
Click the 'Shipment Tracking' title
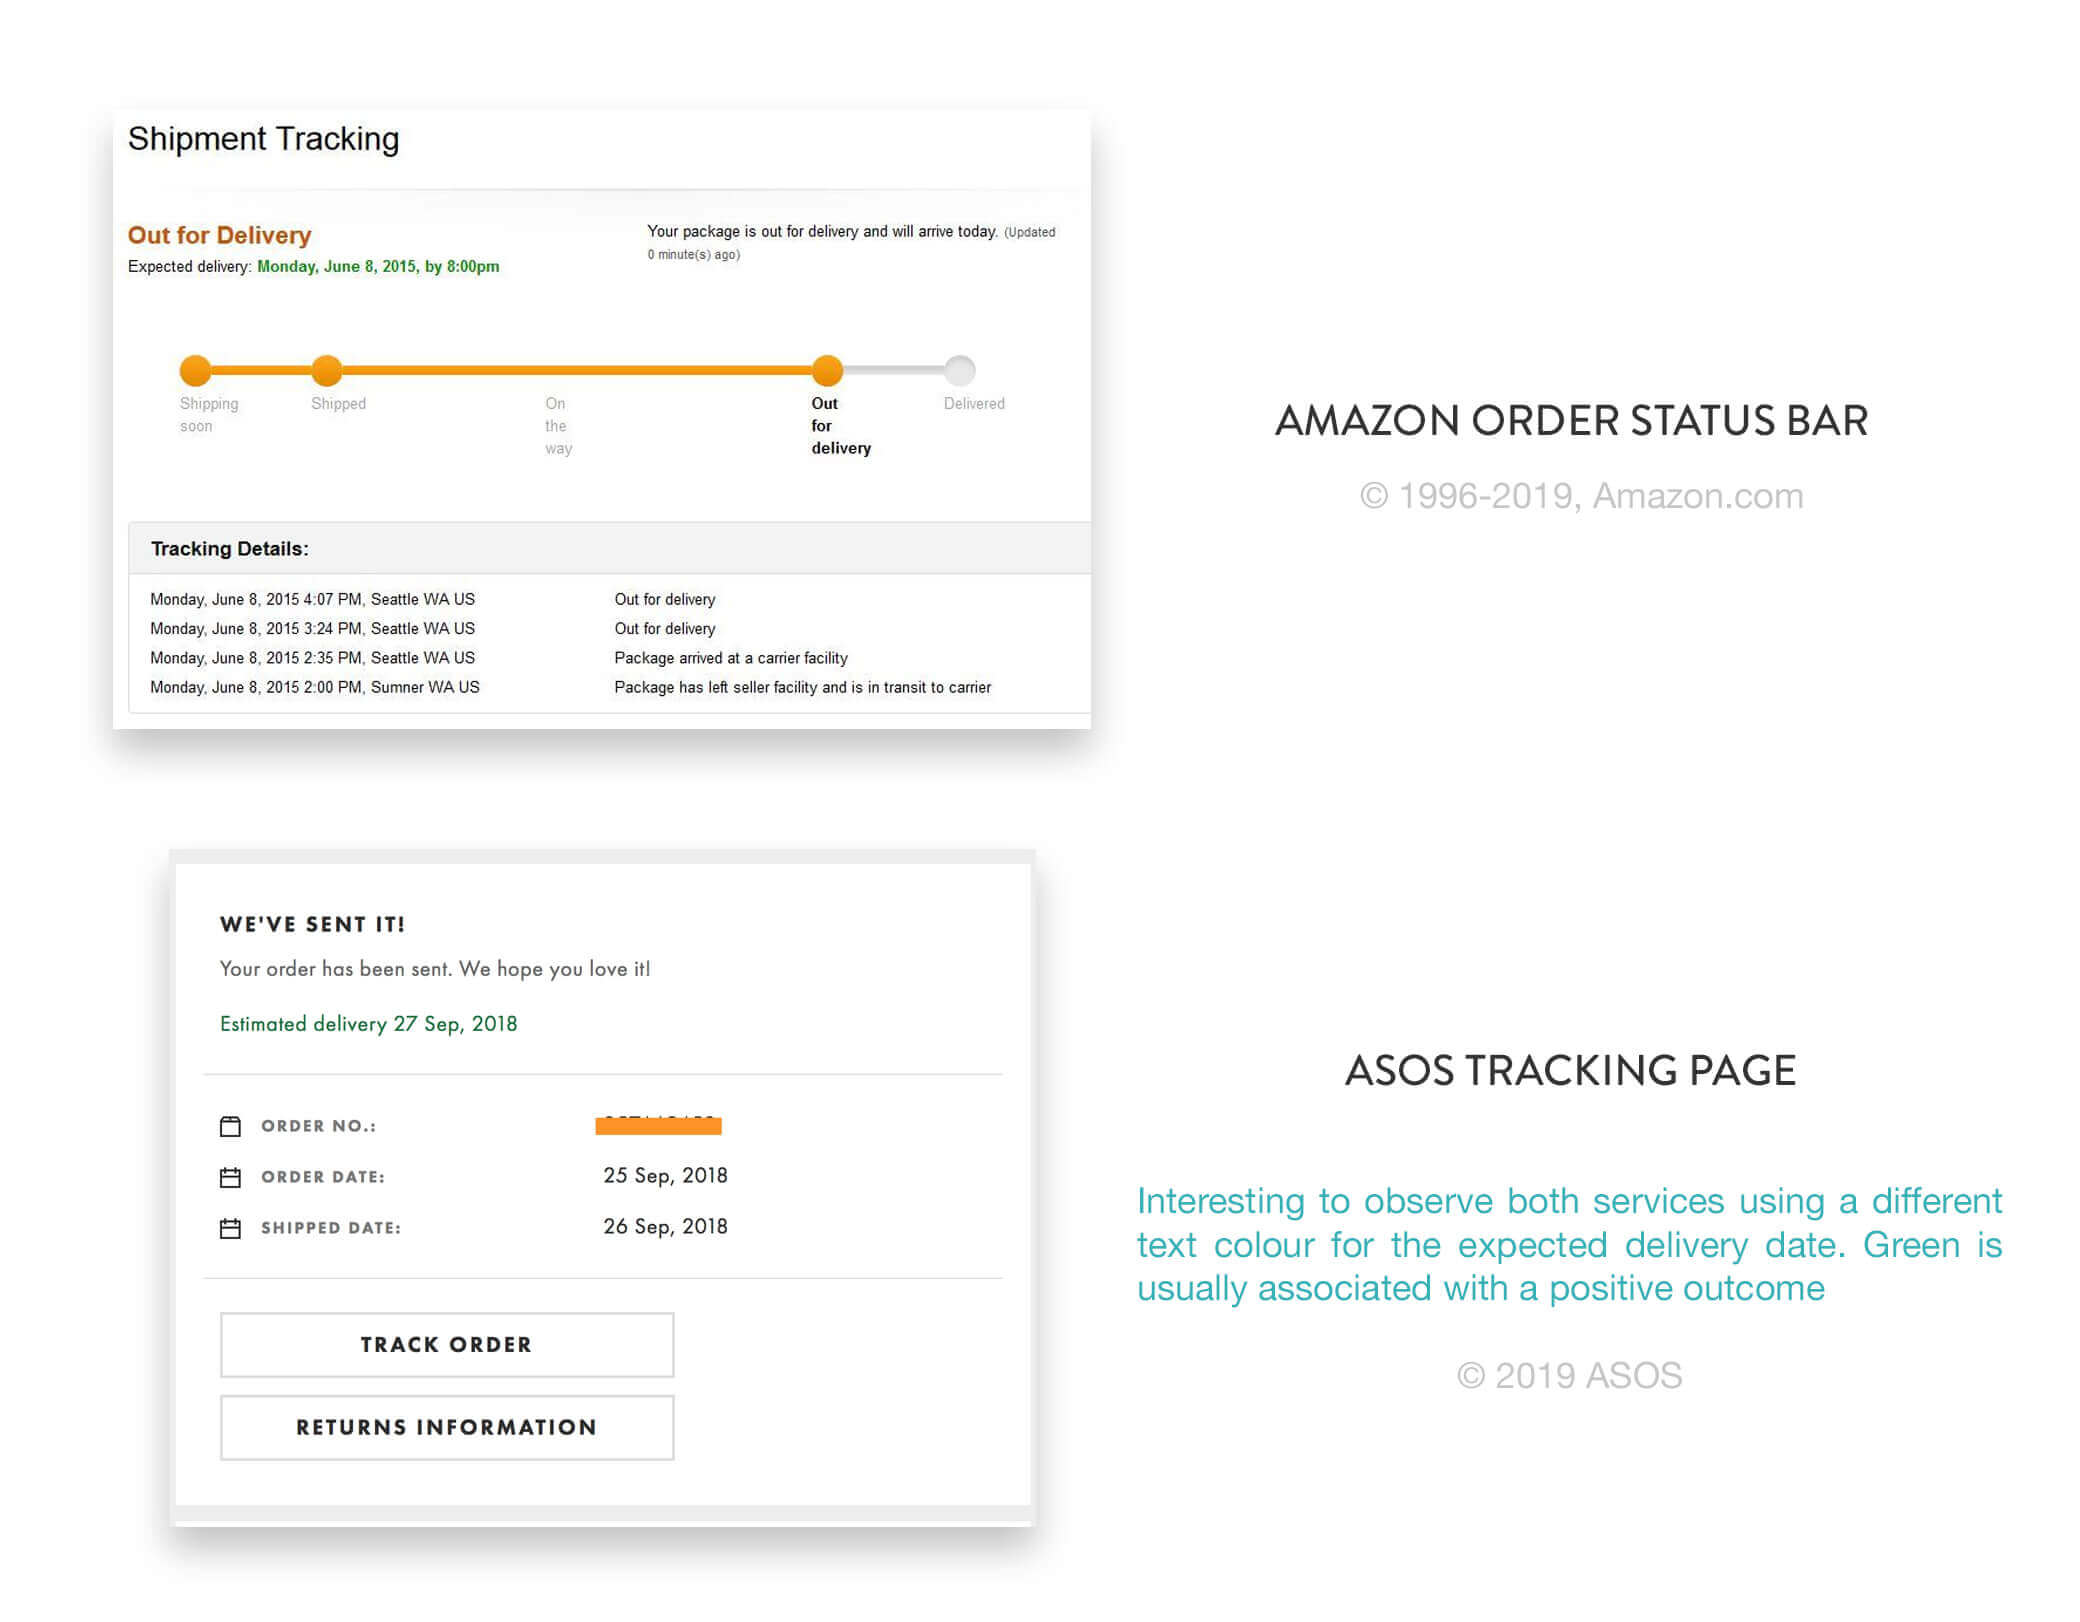click(x=263, y=139)
